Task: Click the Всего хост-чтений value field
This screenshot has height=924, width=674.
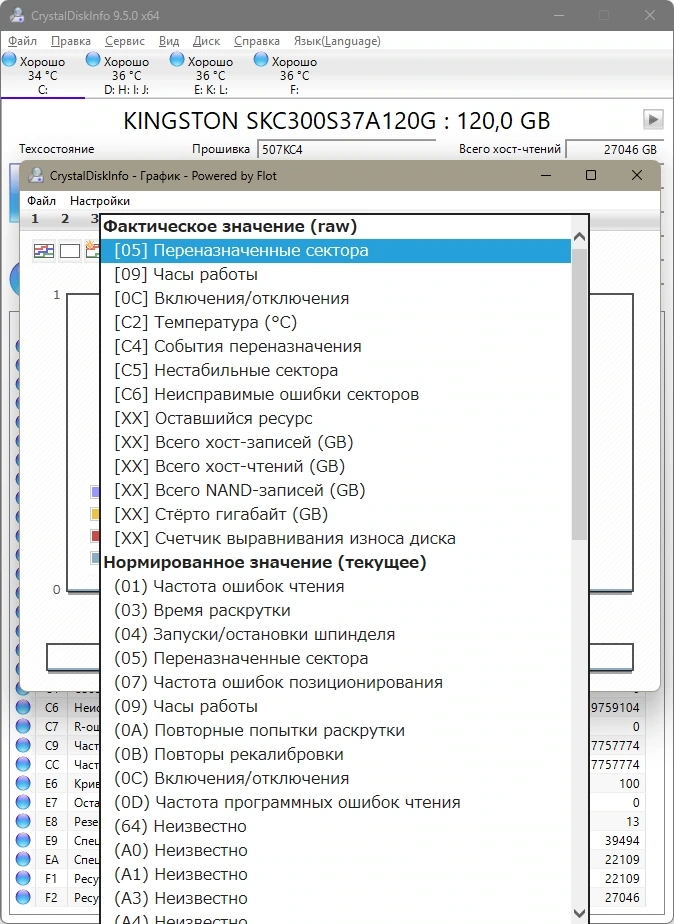Action: [x=613, y=150]
